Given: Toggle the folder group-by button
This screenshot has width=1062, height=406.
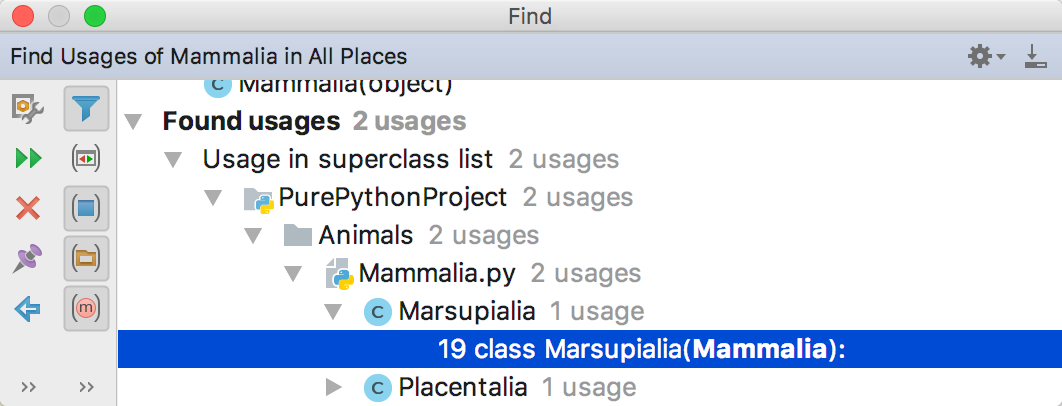Looking at the screenshot, I should [86, 259].
